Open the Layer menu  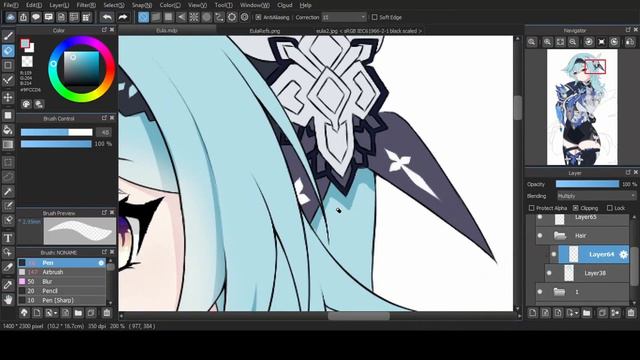[x=59, y=5]
